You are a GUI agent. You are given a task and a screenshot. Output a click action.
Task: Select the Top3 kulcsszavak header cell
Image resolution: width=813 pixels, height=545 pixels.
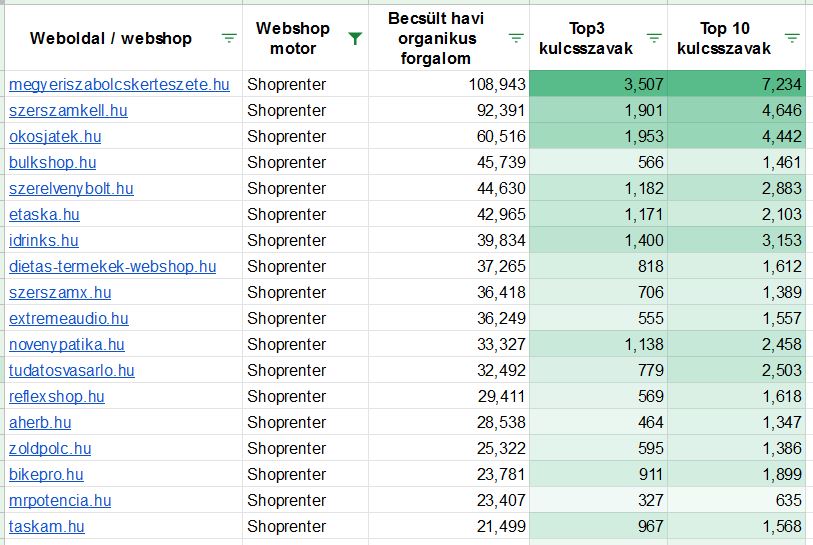[598, 38]
